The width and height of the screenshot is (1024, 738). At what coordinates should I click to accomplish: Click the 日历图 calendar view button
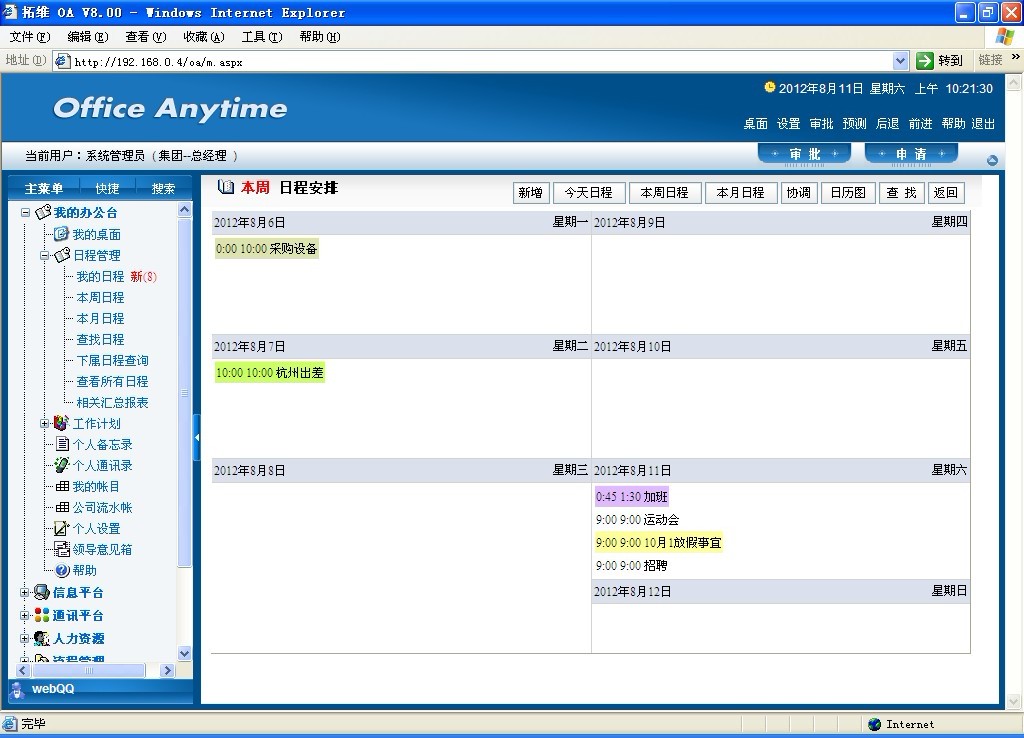[848, 193]
